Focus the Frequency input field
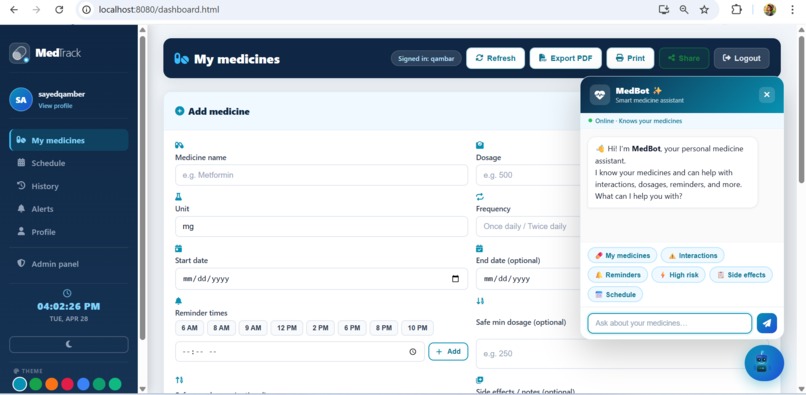 coord(528,226)
